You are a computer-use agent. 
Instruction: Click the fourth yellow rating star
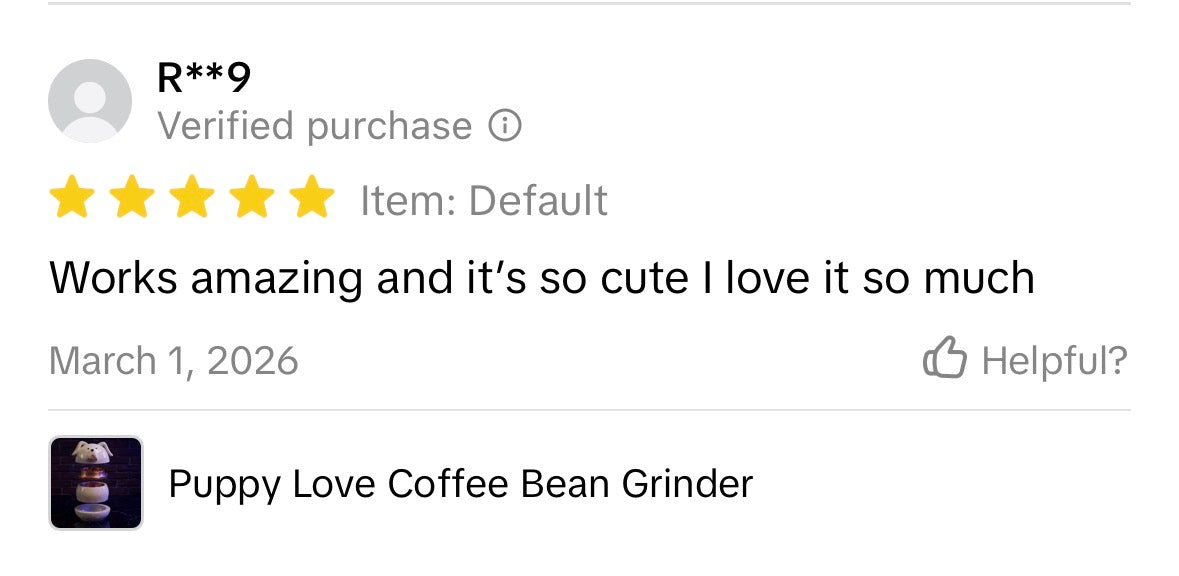pyautogui.click(x=253, y=197)
